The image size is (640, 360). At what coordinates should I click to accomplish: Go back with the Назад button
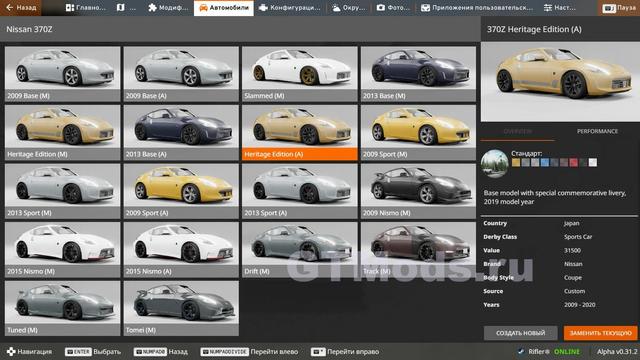coord(20,7)
